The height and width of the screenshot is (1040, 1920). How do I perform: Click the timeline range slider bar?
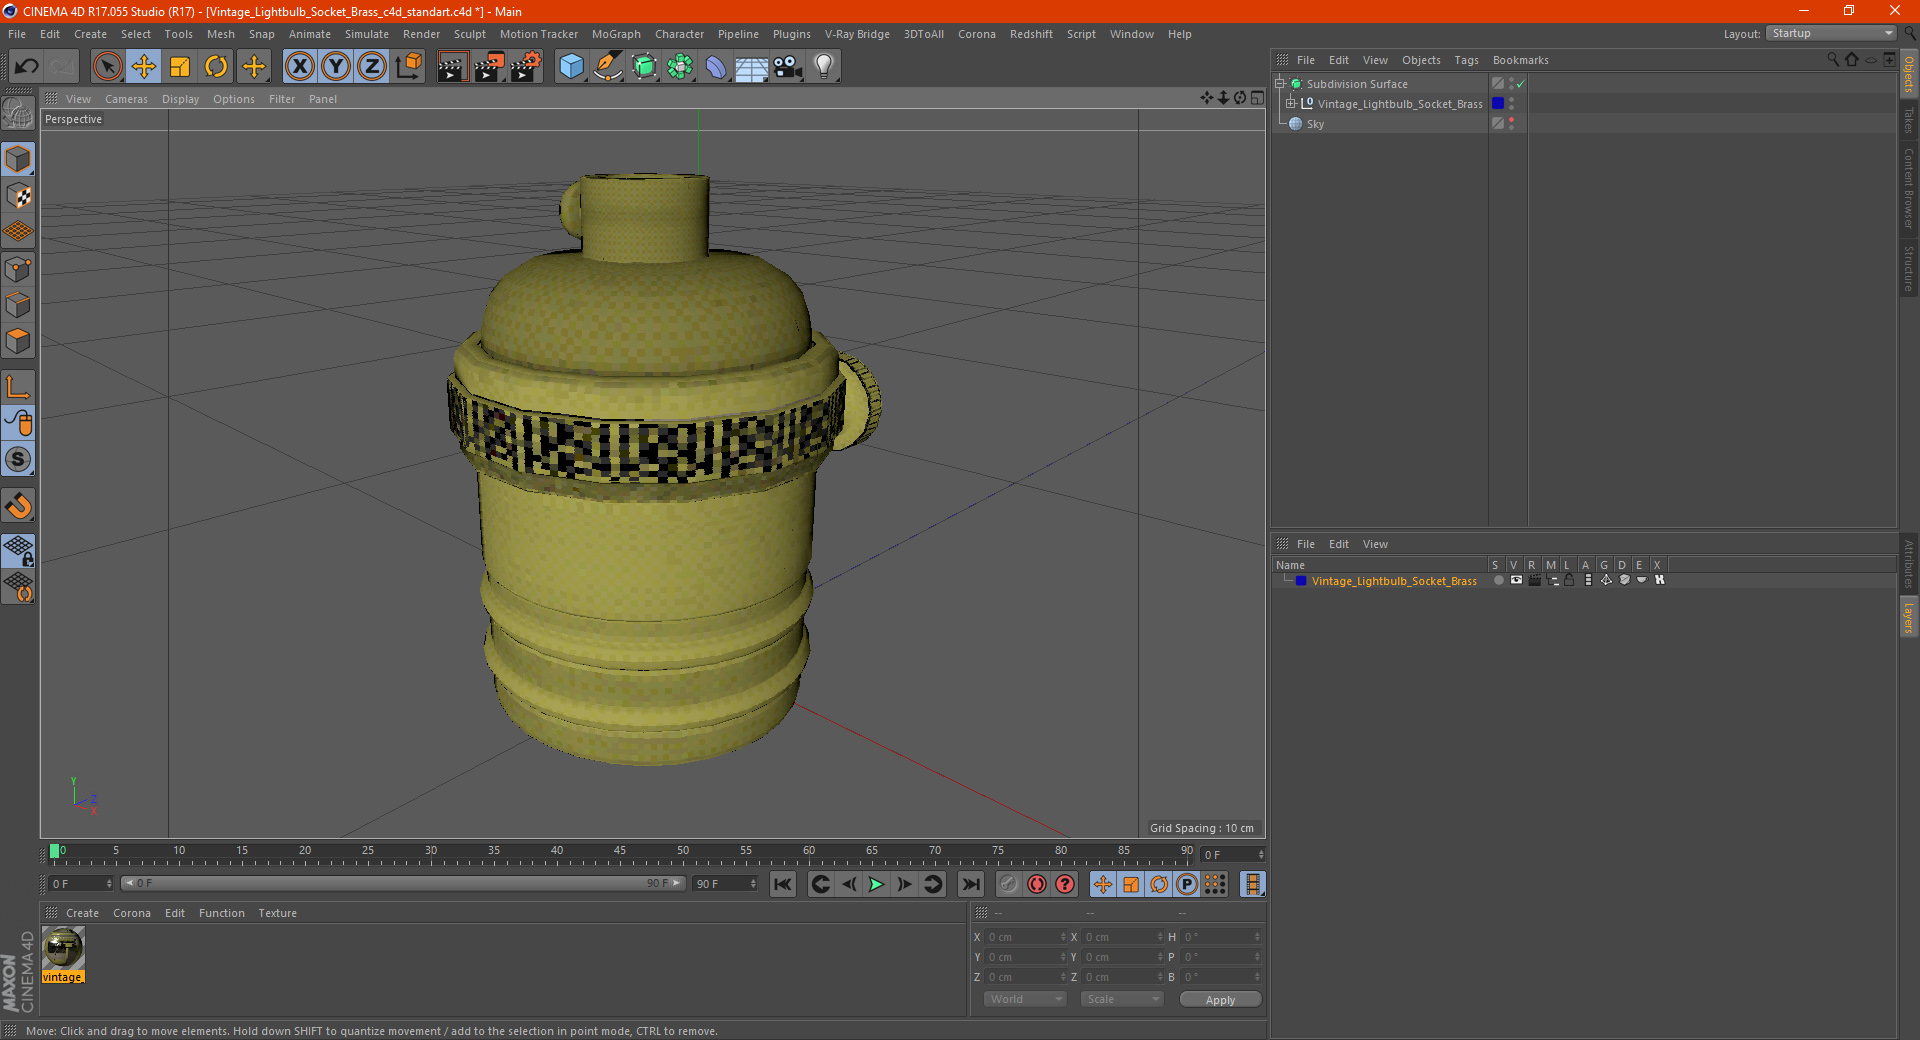(402, 883)
